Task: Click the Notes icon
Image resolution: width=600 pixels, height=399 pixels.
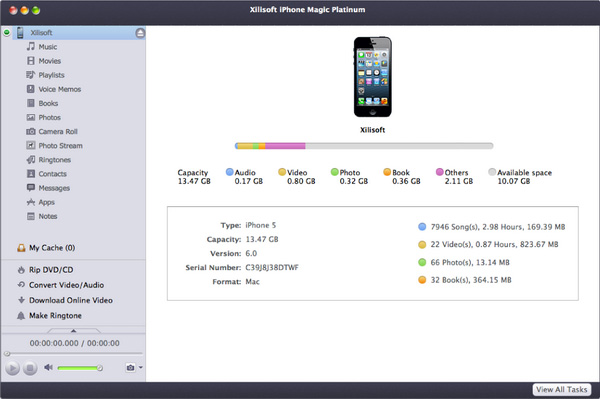Action: pos(31,216)
